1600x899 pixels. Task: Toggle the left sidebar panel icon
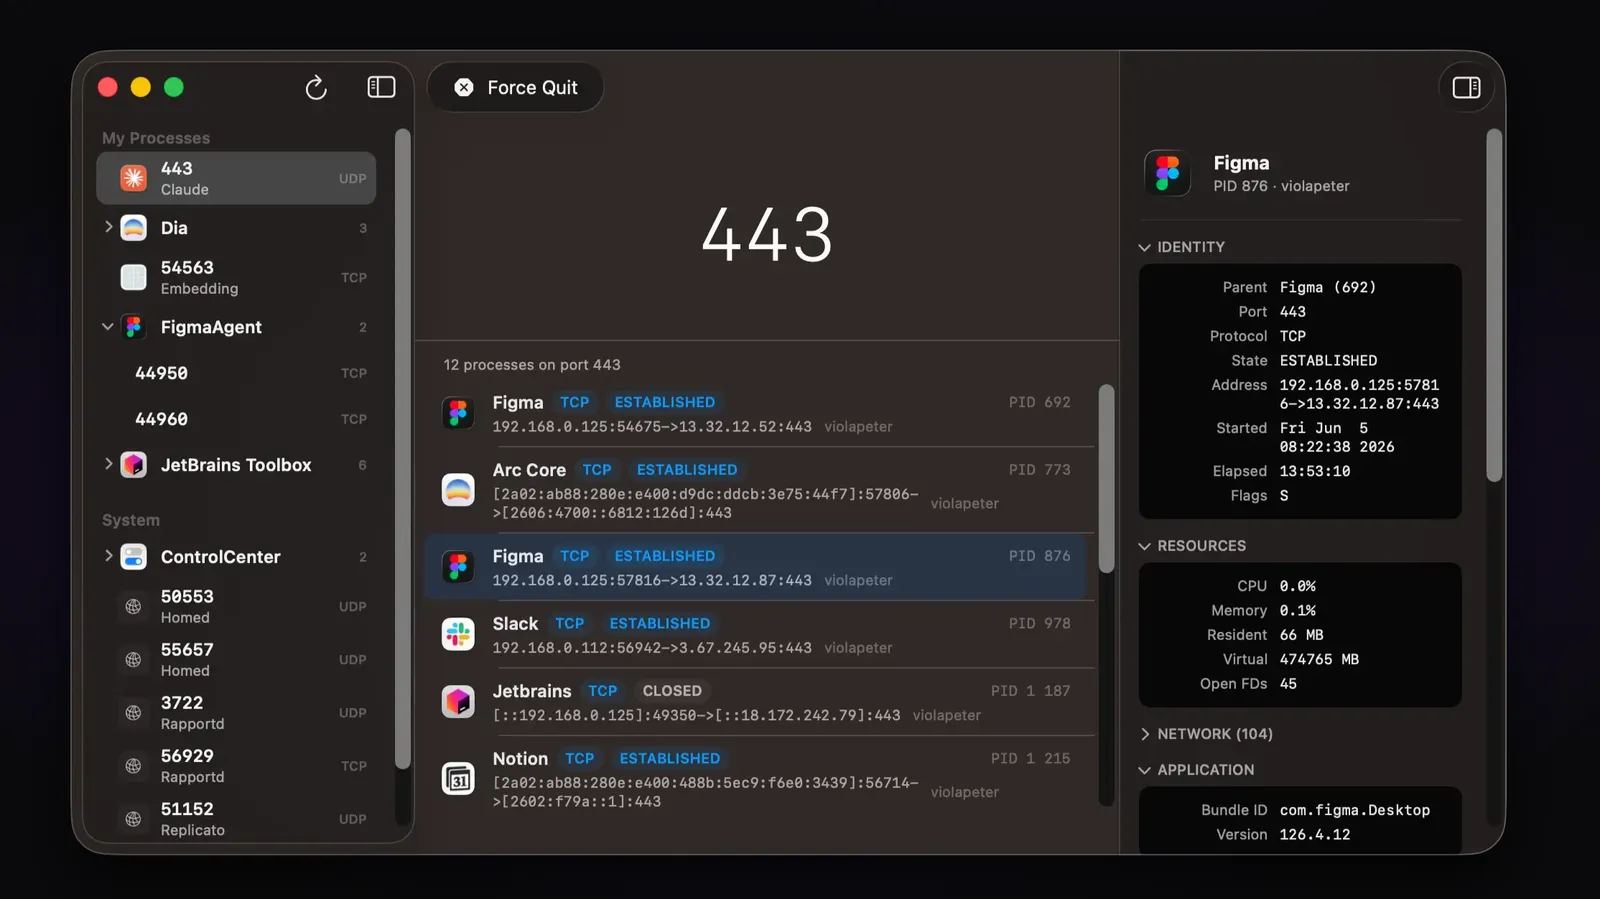(381, 87)
